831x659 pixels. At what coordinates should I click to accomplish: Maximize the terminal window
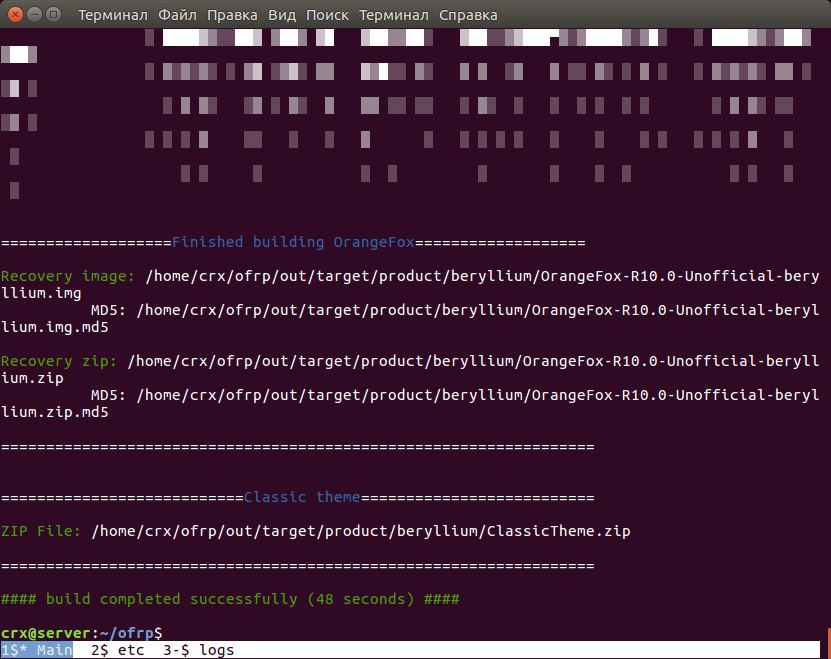tap(53, 14)
